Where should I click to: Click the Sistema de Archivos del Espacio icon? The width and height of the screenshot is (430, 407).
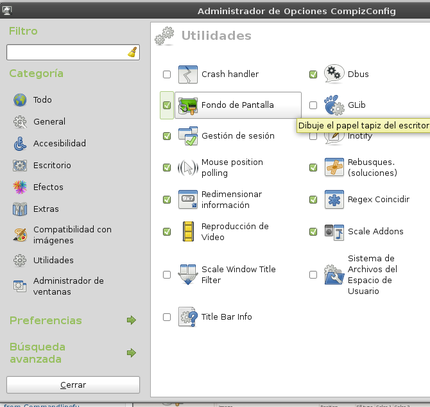pyautogui.click(x=334, y=275)
